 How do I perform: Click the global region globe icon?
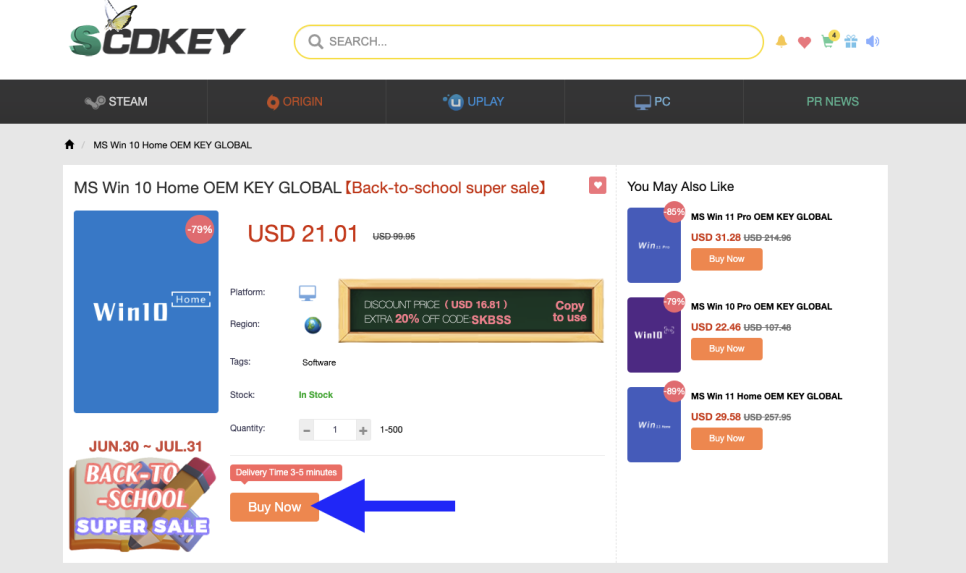click(313, 325)
